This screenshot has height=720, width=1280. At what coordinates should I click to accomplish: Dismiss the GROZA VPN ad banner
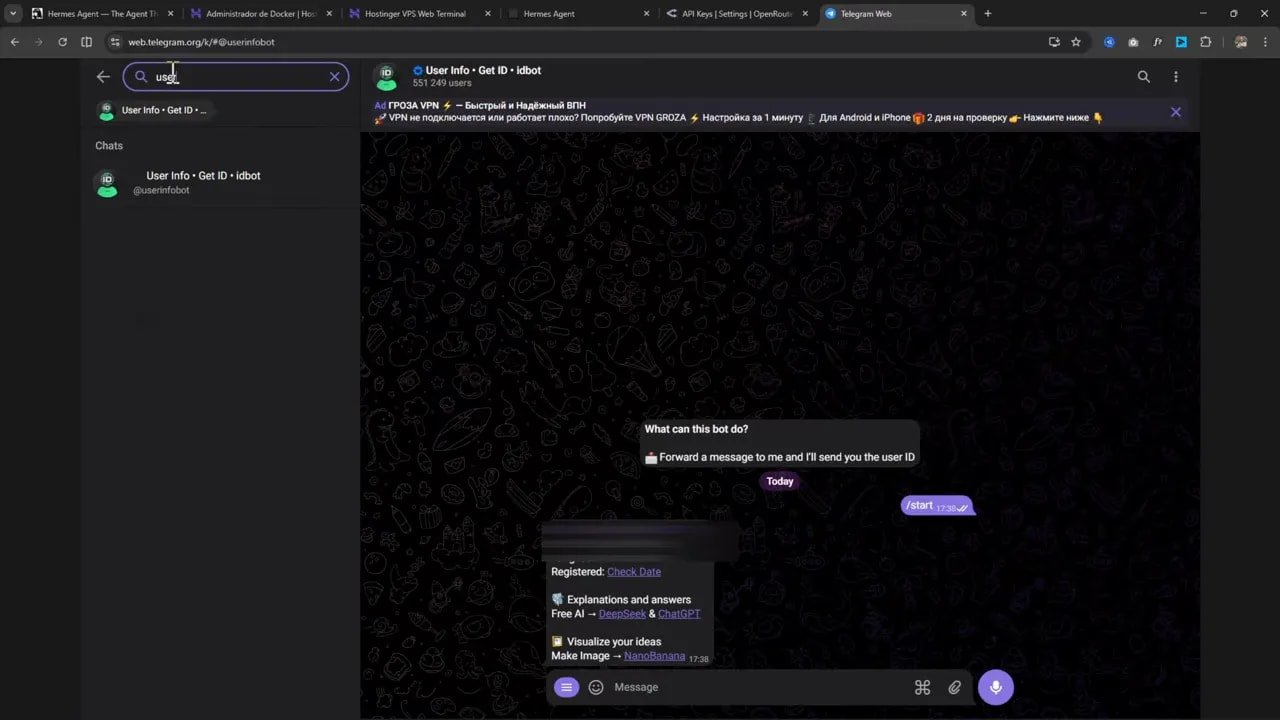tap(1175, 112)
